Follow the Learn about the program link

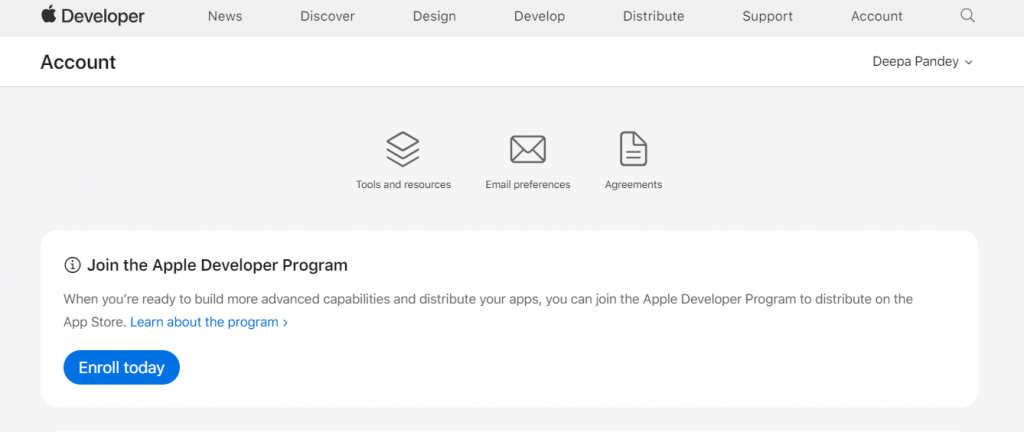[209, 322]
